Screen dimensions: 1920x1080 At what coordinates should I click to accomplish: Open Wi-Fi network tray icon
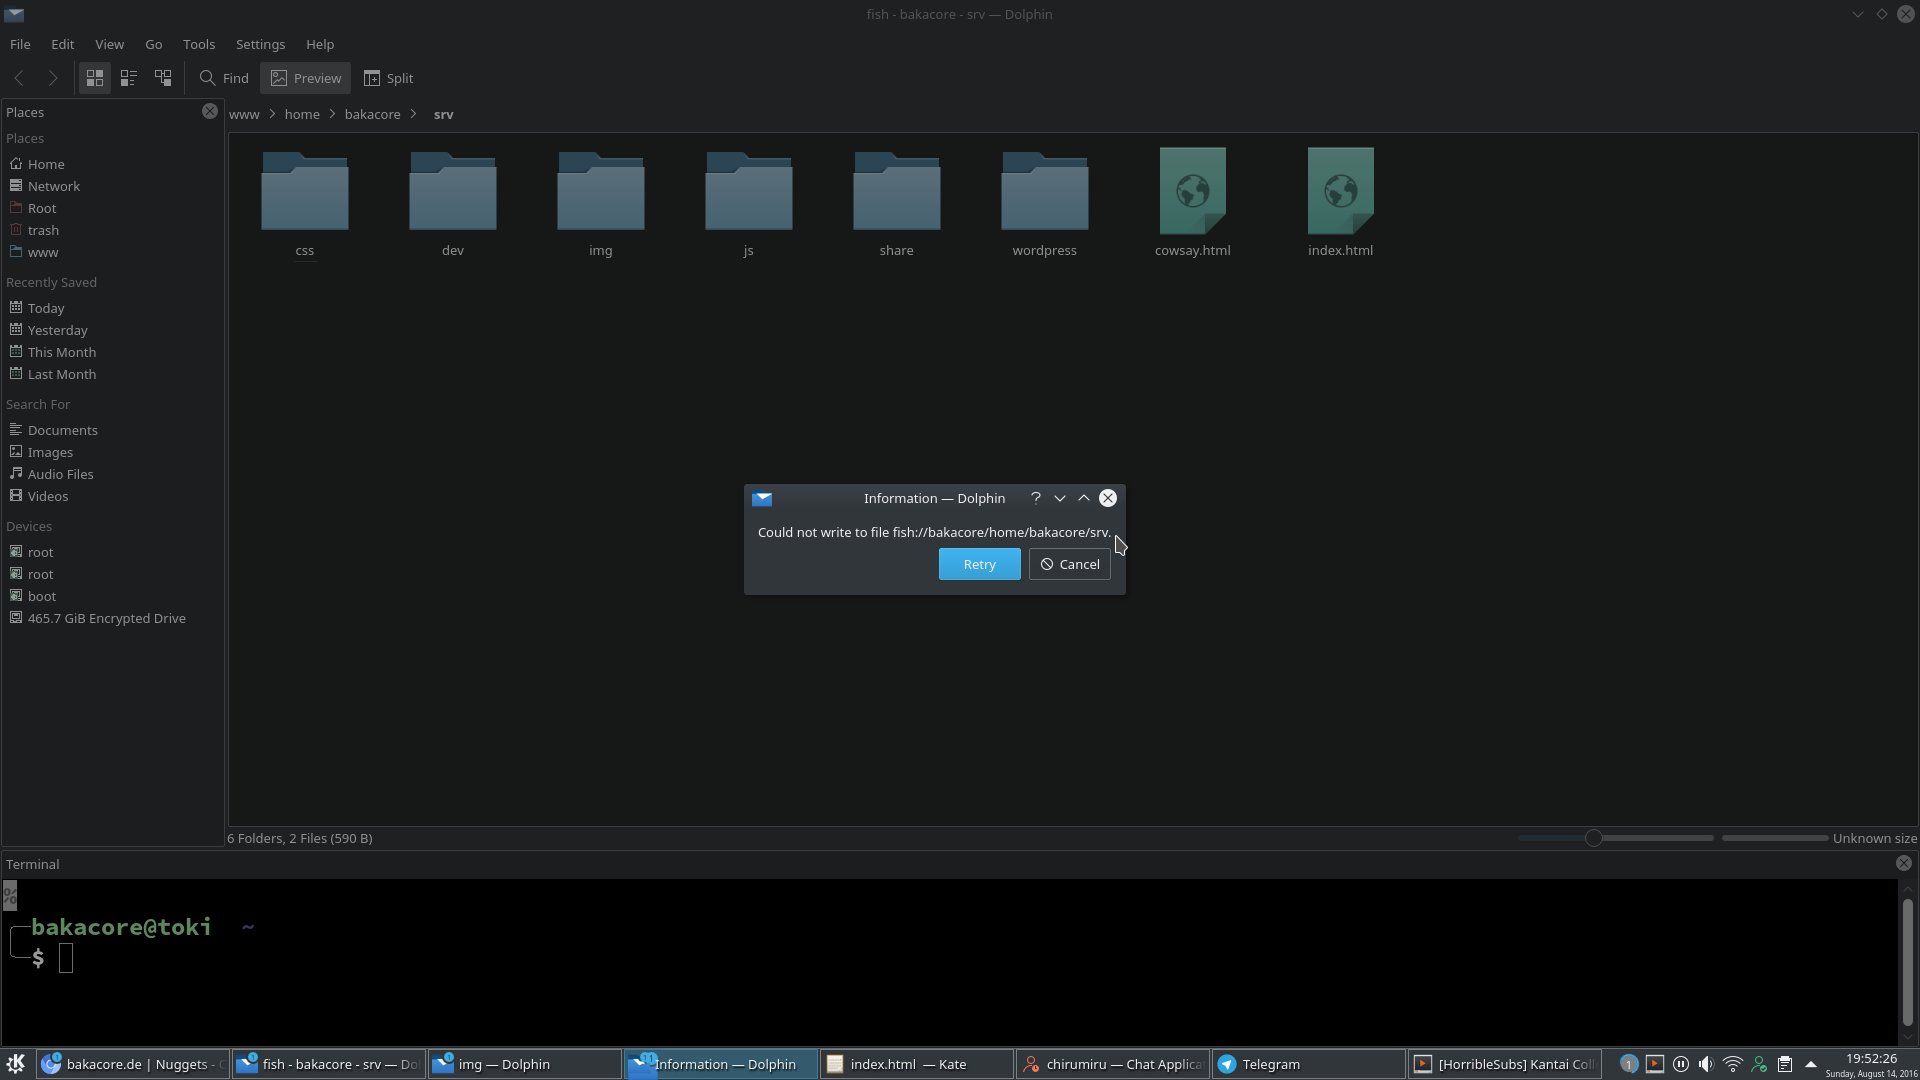(1733, 1064)
